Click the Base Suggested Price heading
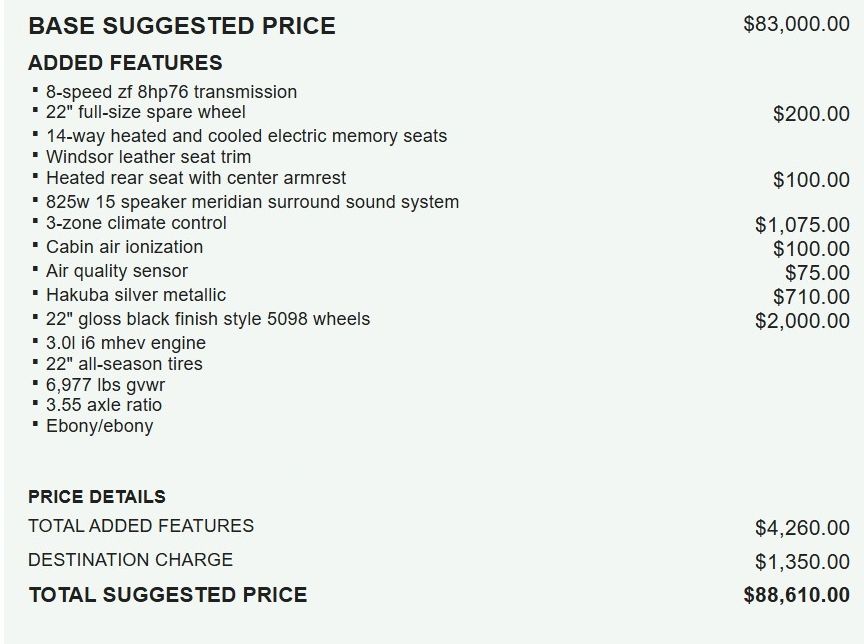Screen dimensions: 864x644 [182, 26]
